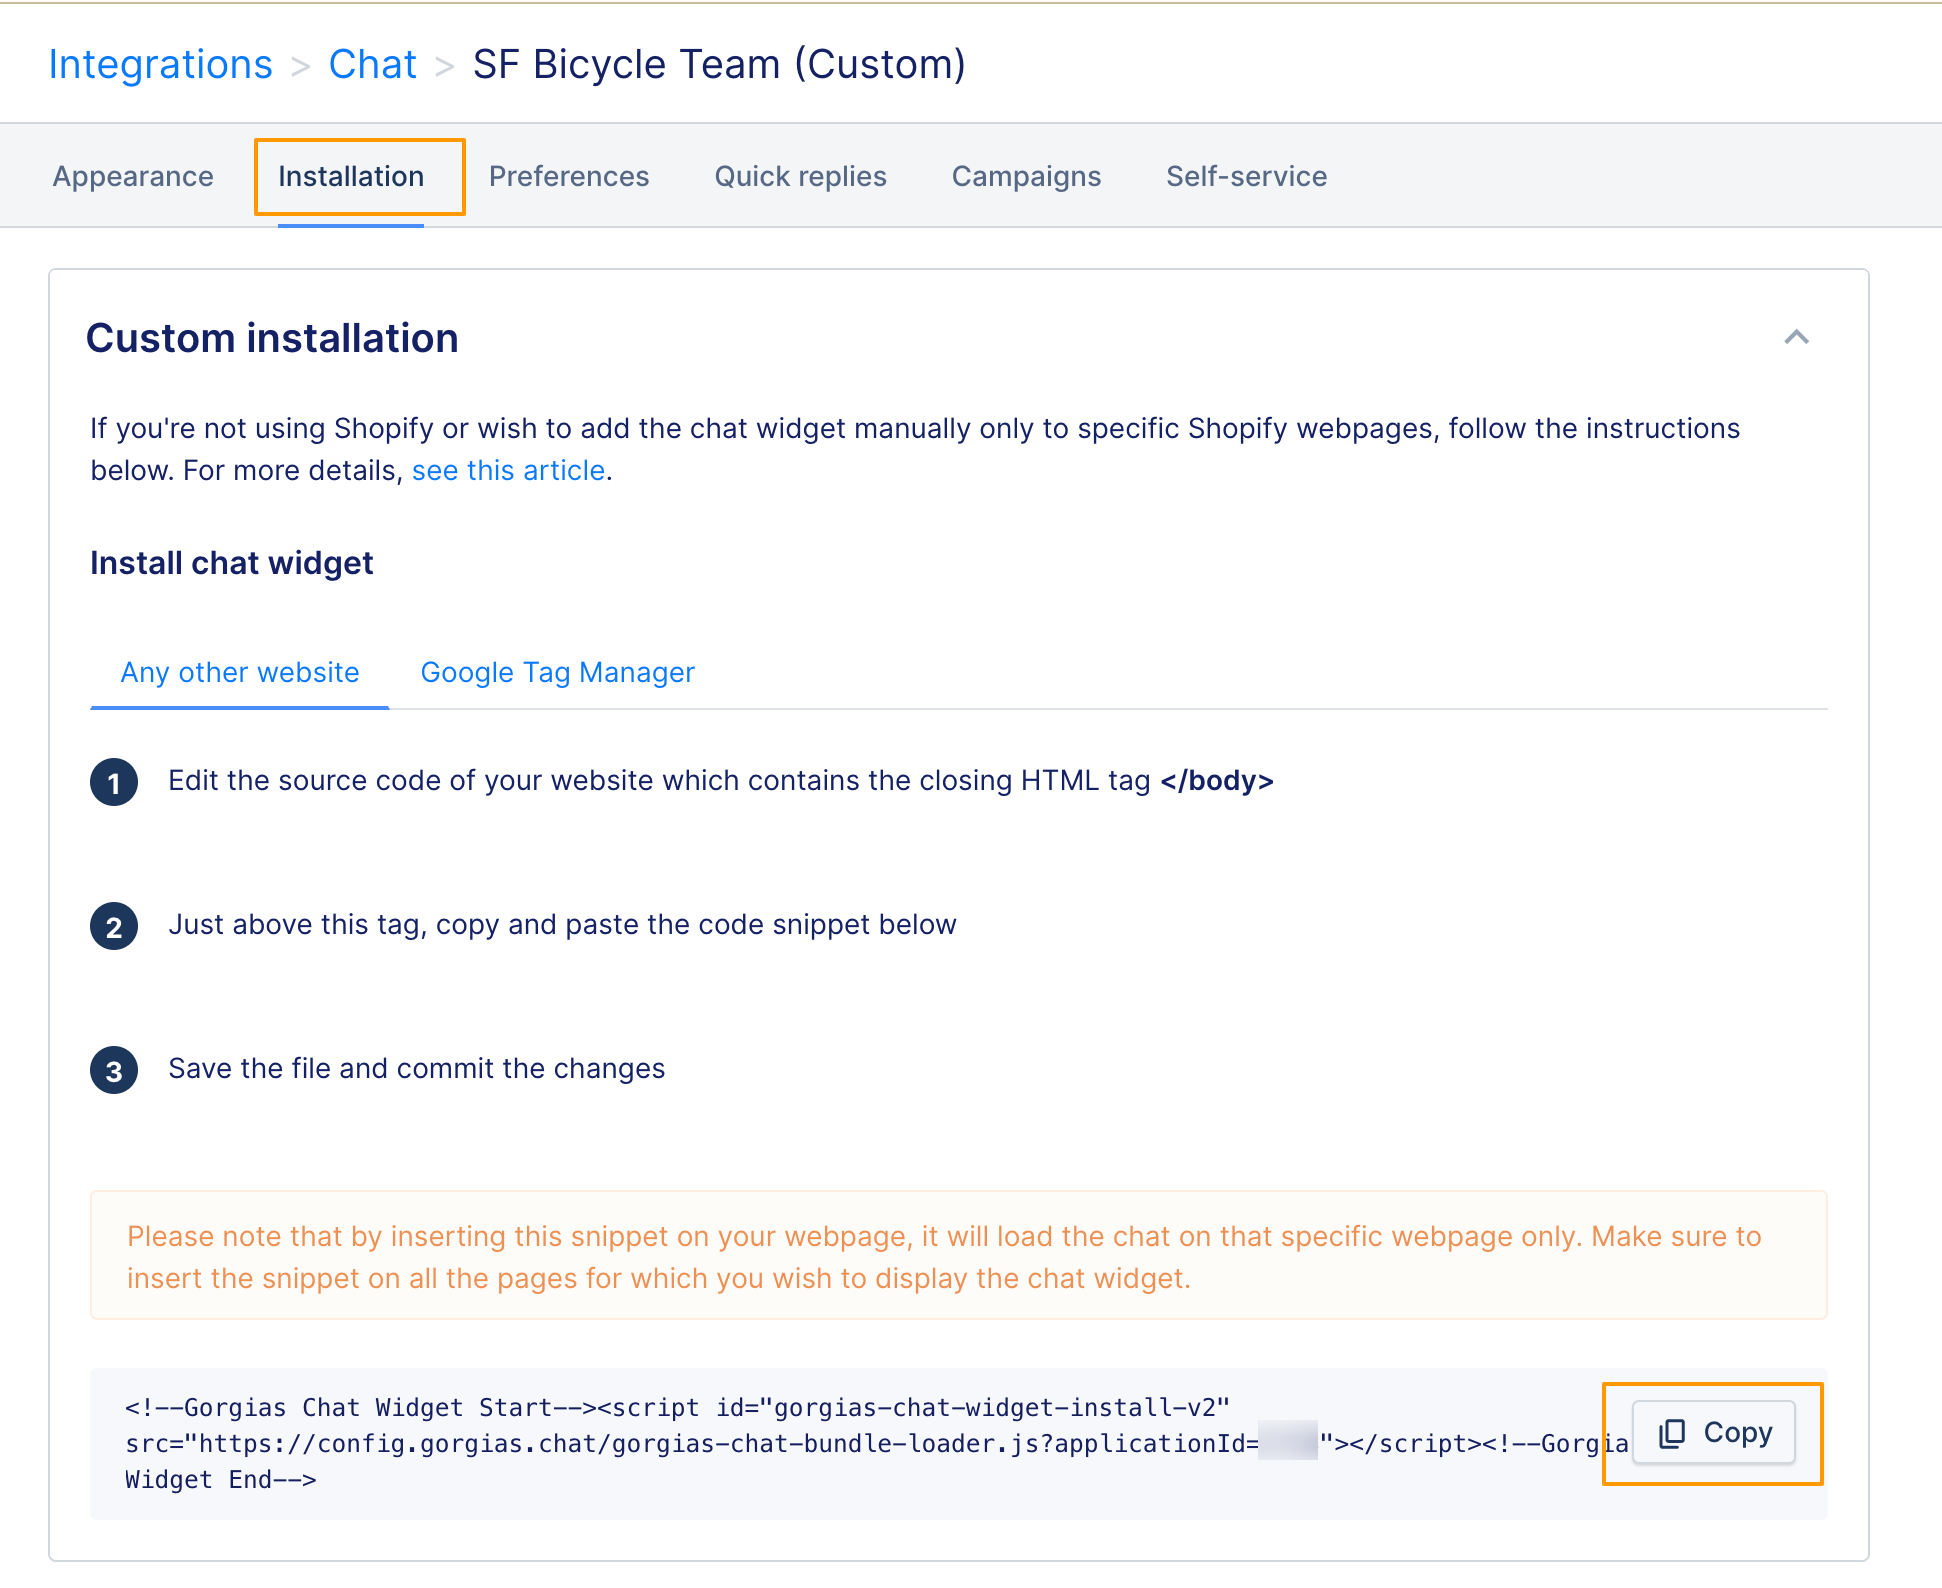Copy the chat widget code snippet
Viewport: 1942px width, 1588px height.
1714,1432
